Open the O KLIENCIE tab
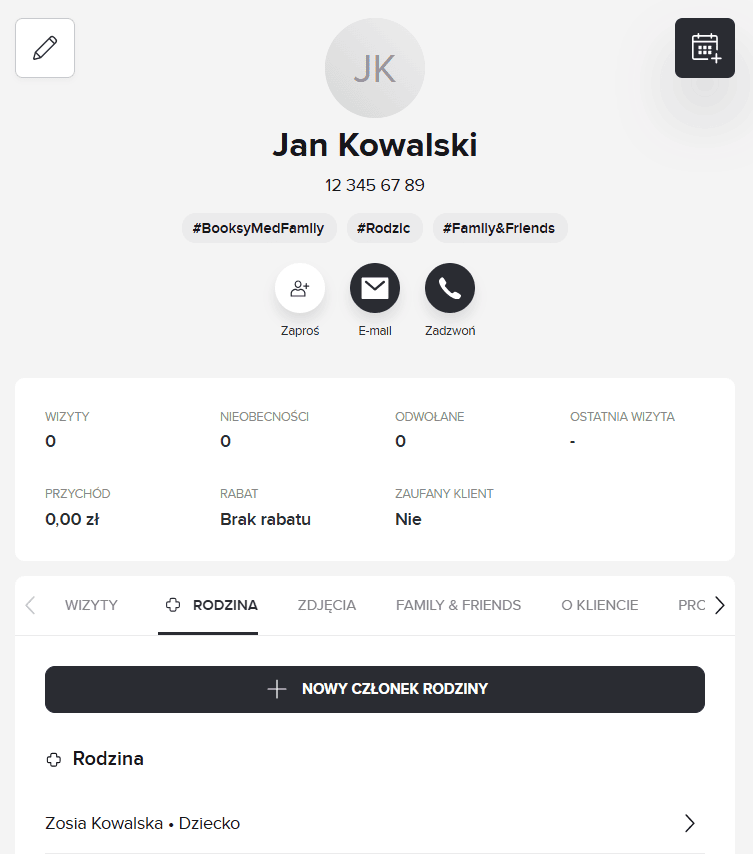 pos(599,604)
